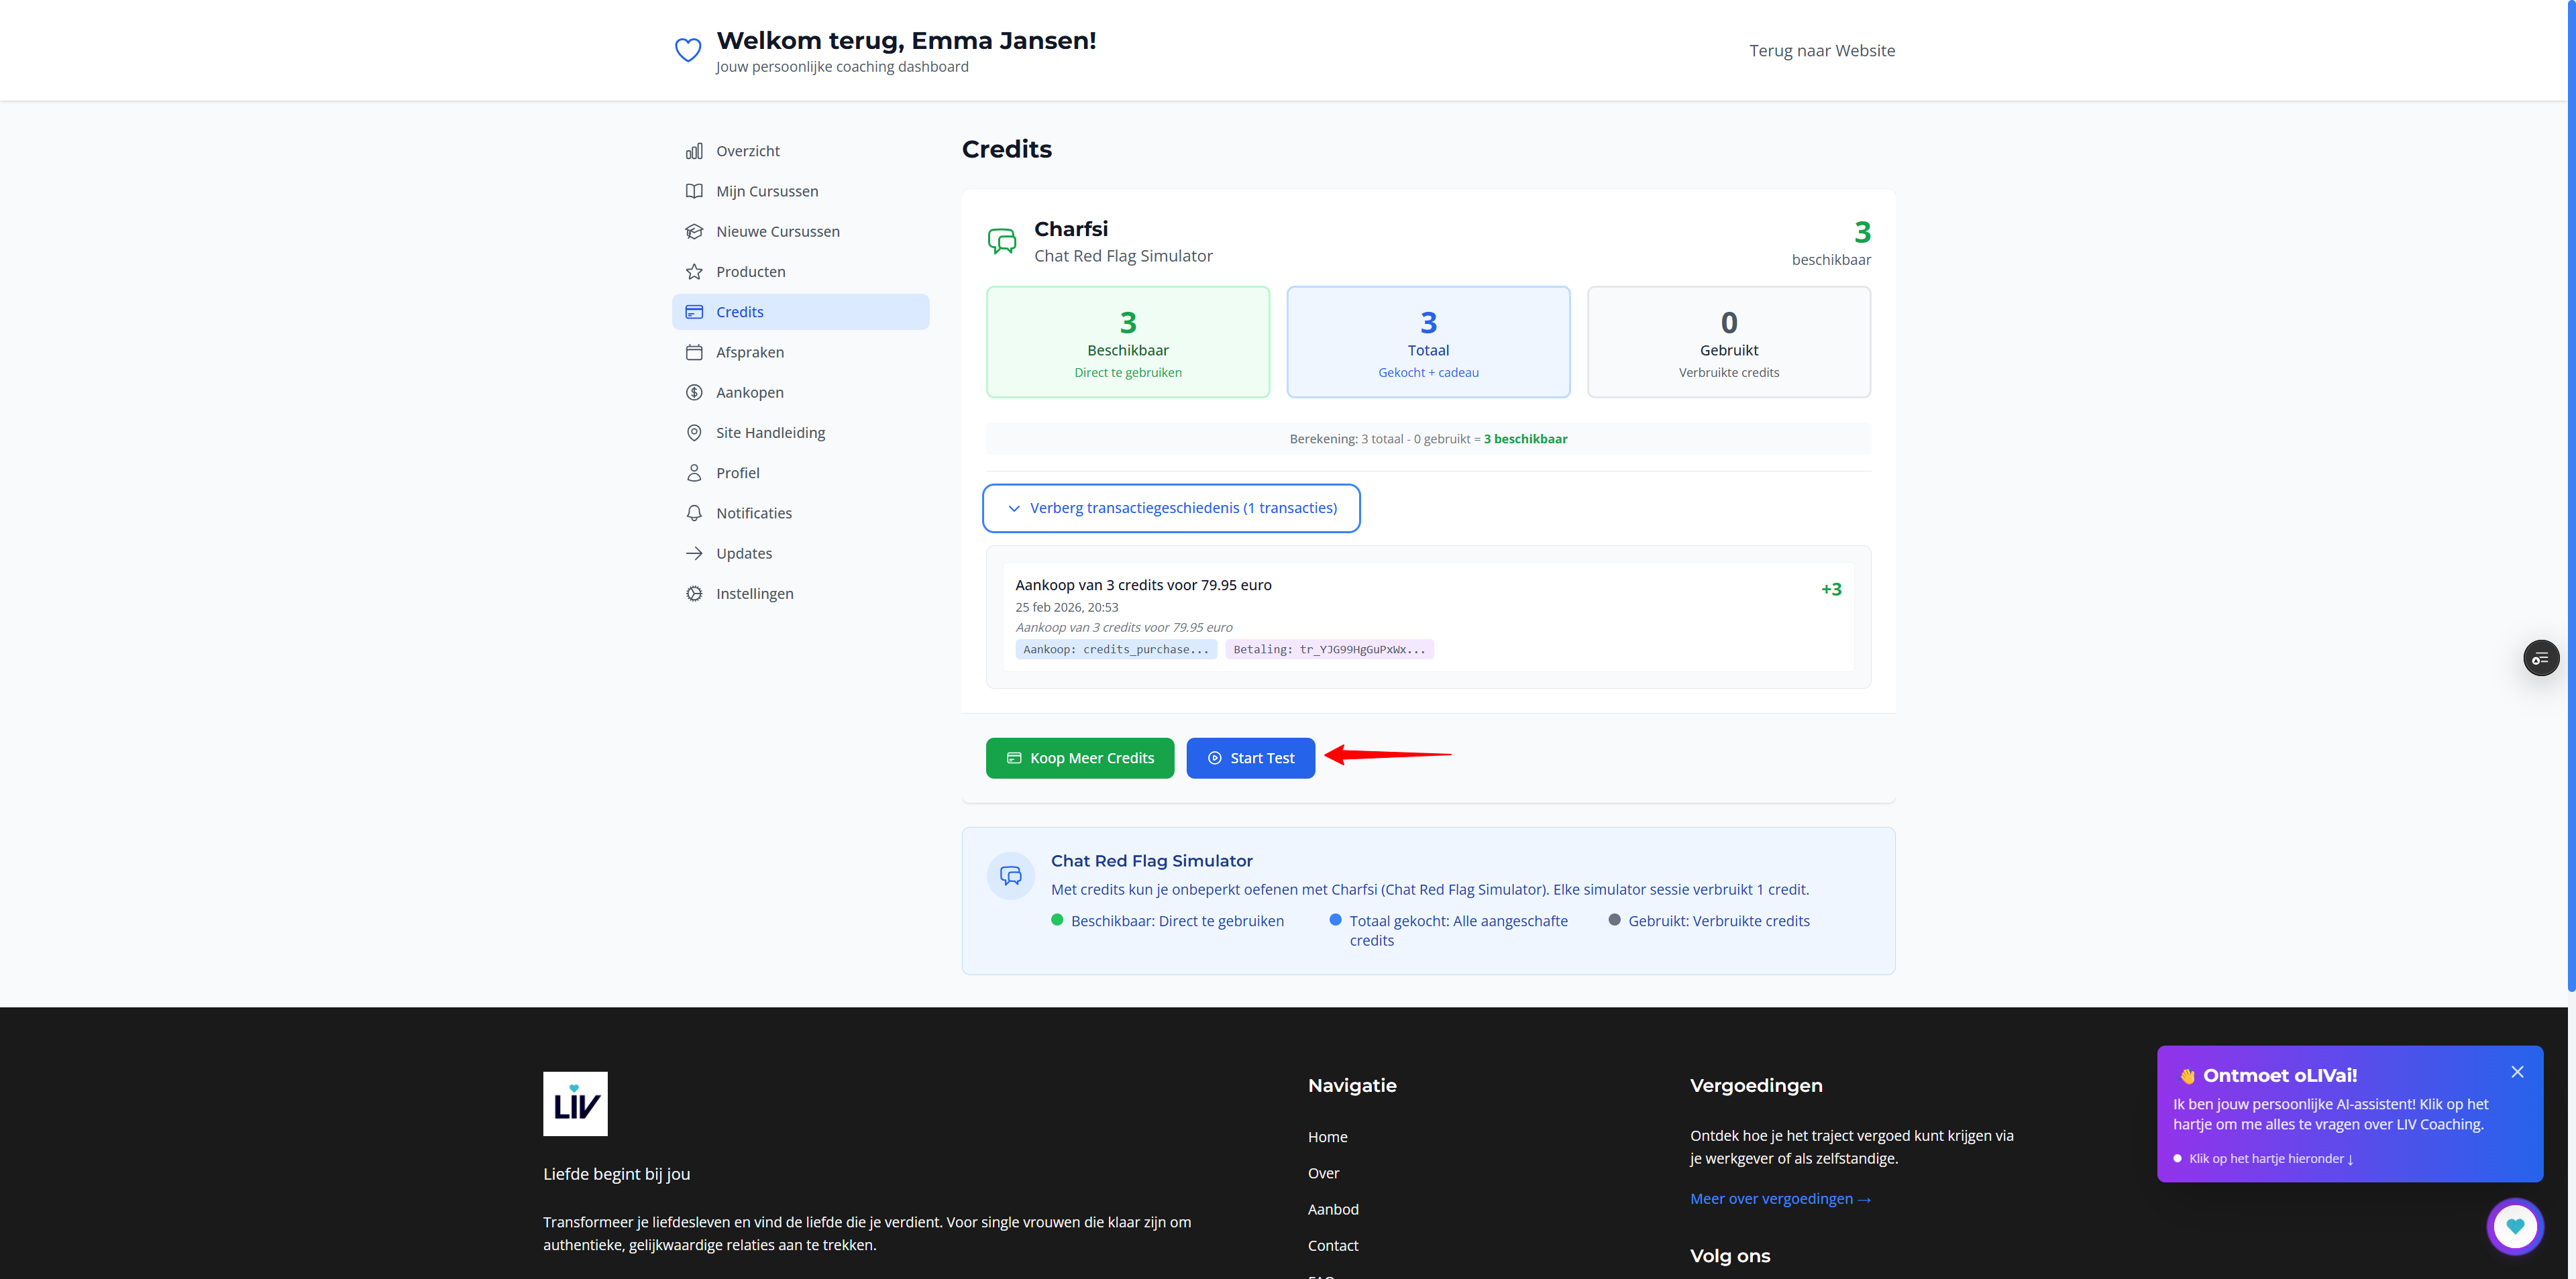
Task: Close the Ontmoet oLIVai popup
Action: click(x=2518, y=1071)
